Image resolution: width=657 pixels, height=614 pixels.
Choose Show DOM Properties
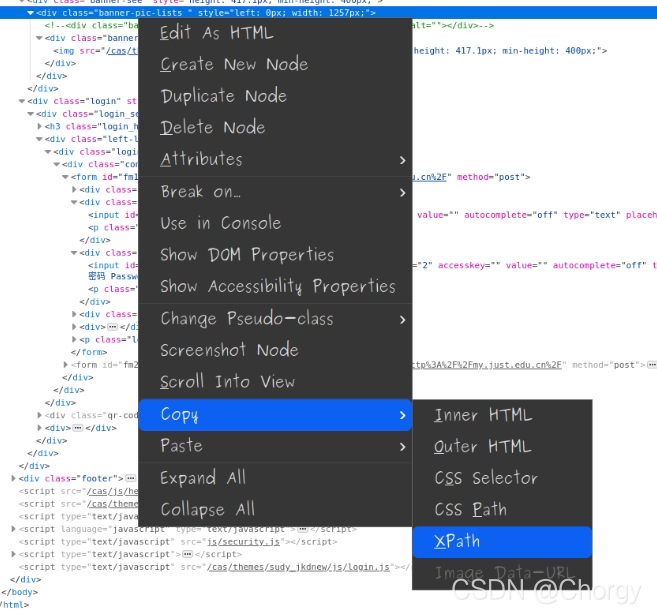(275, 255)
